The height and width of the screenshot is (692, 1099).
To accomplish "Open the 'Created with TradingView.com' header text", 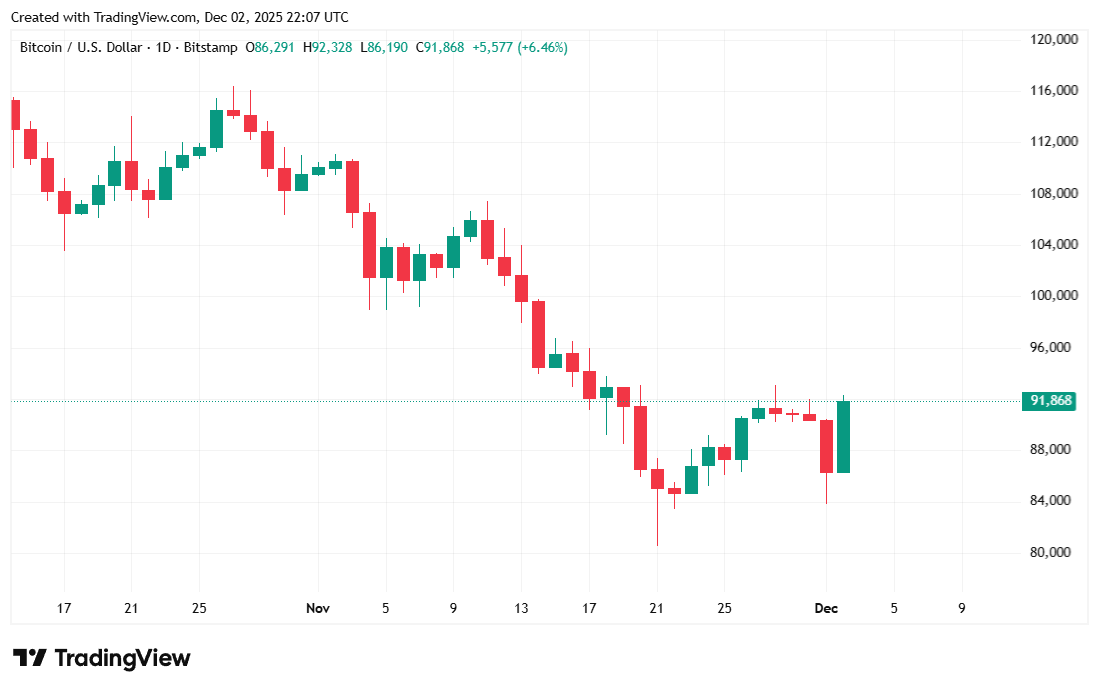I will (180, 17).
